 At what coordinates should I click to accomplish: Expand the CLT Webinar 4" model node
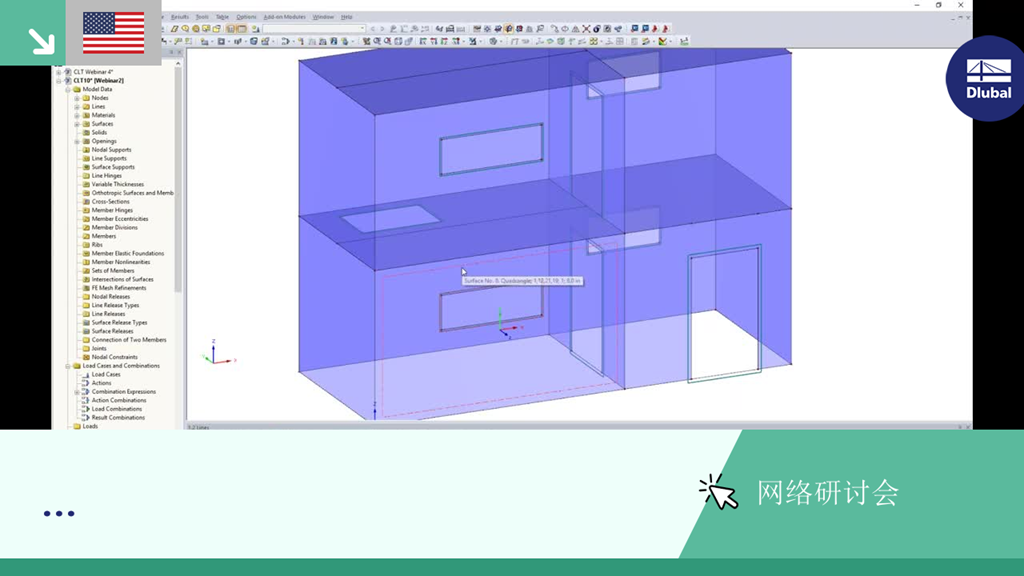point(59,72)
